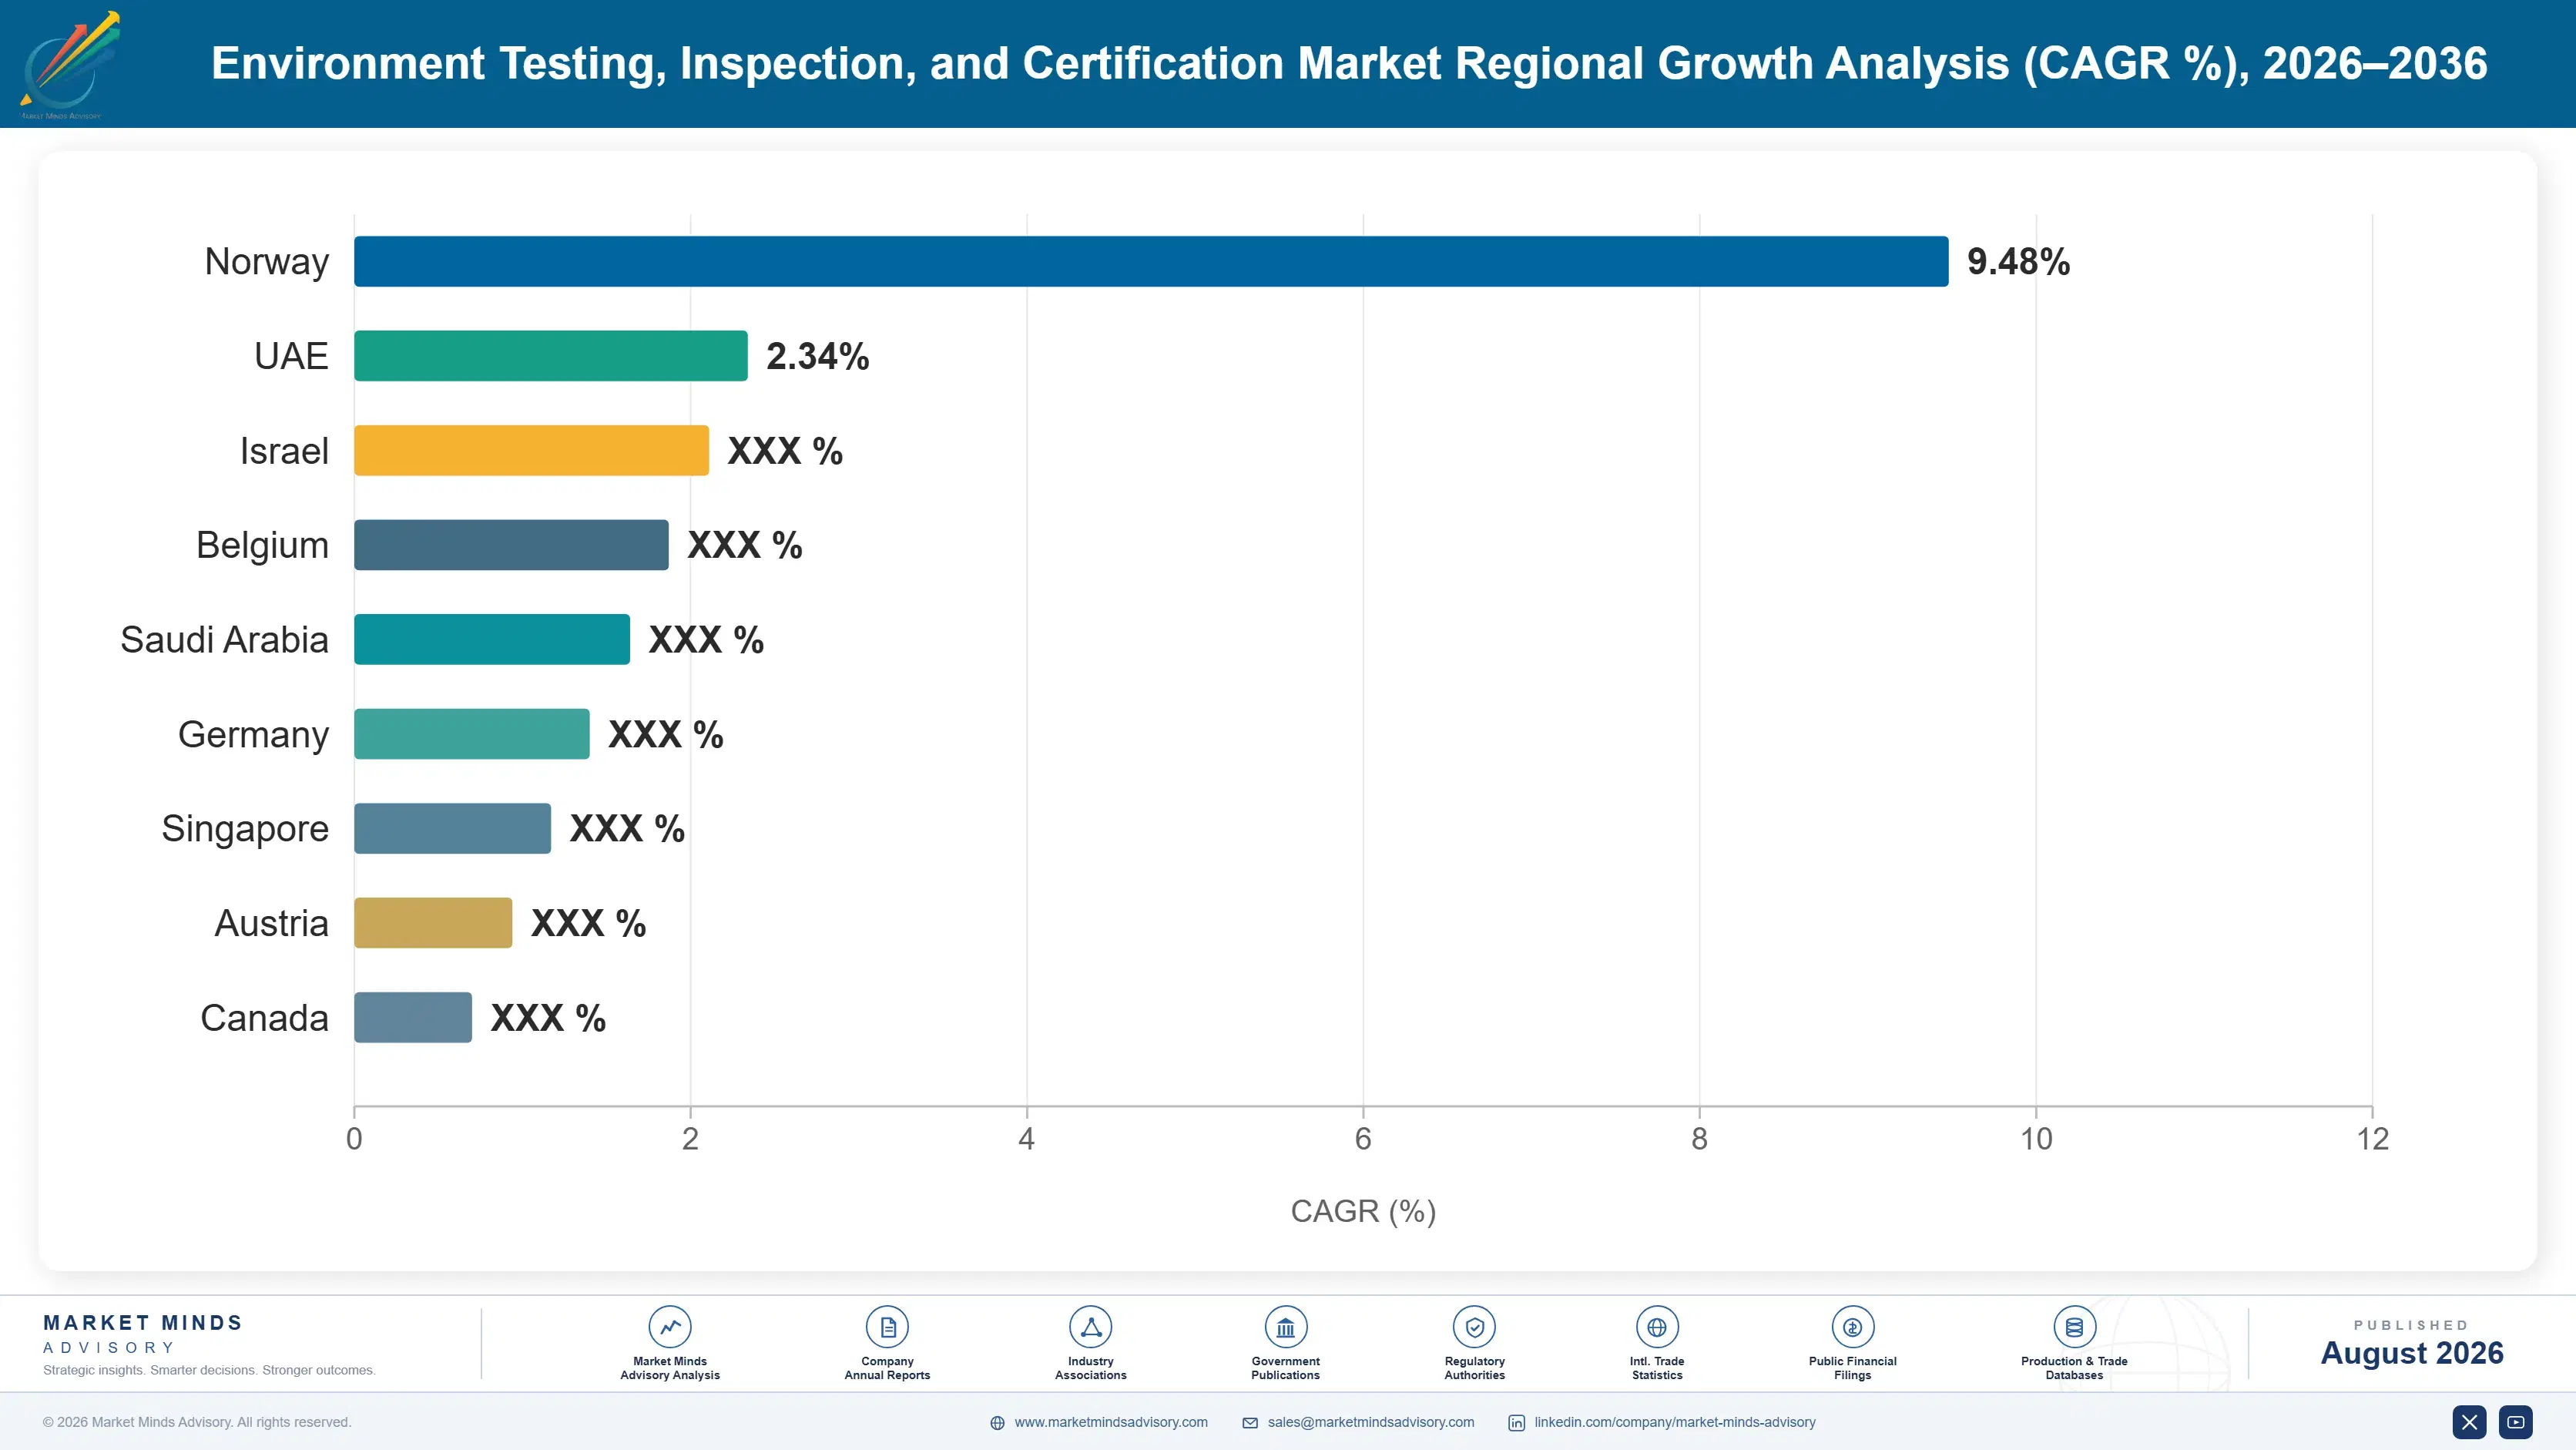Click the chart title in header
Viewport: 2576px width, 1450px height.
pos(1349,63)
